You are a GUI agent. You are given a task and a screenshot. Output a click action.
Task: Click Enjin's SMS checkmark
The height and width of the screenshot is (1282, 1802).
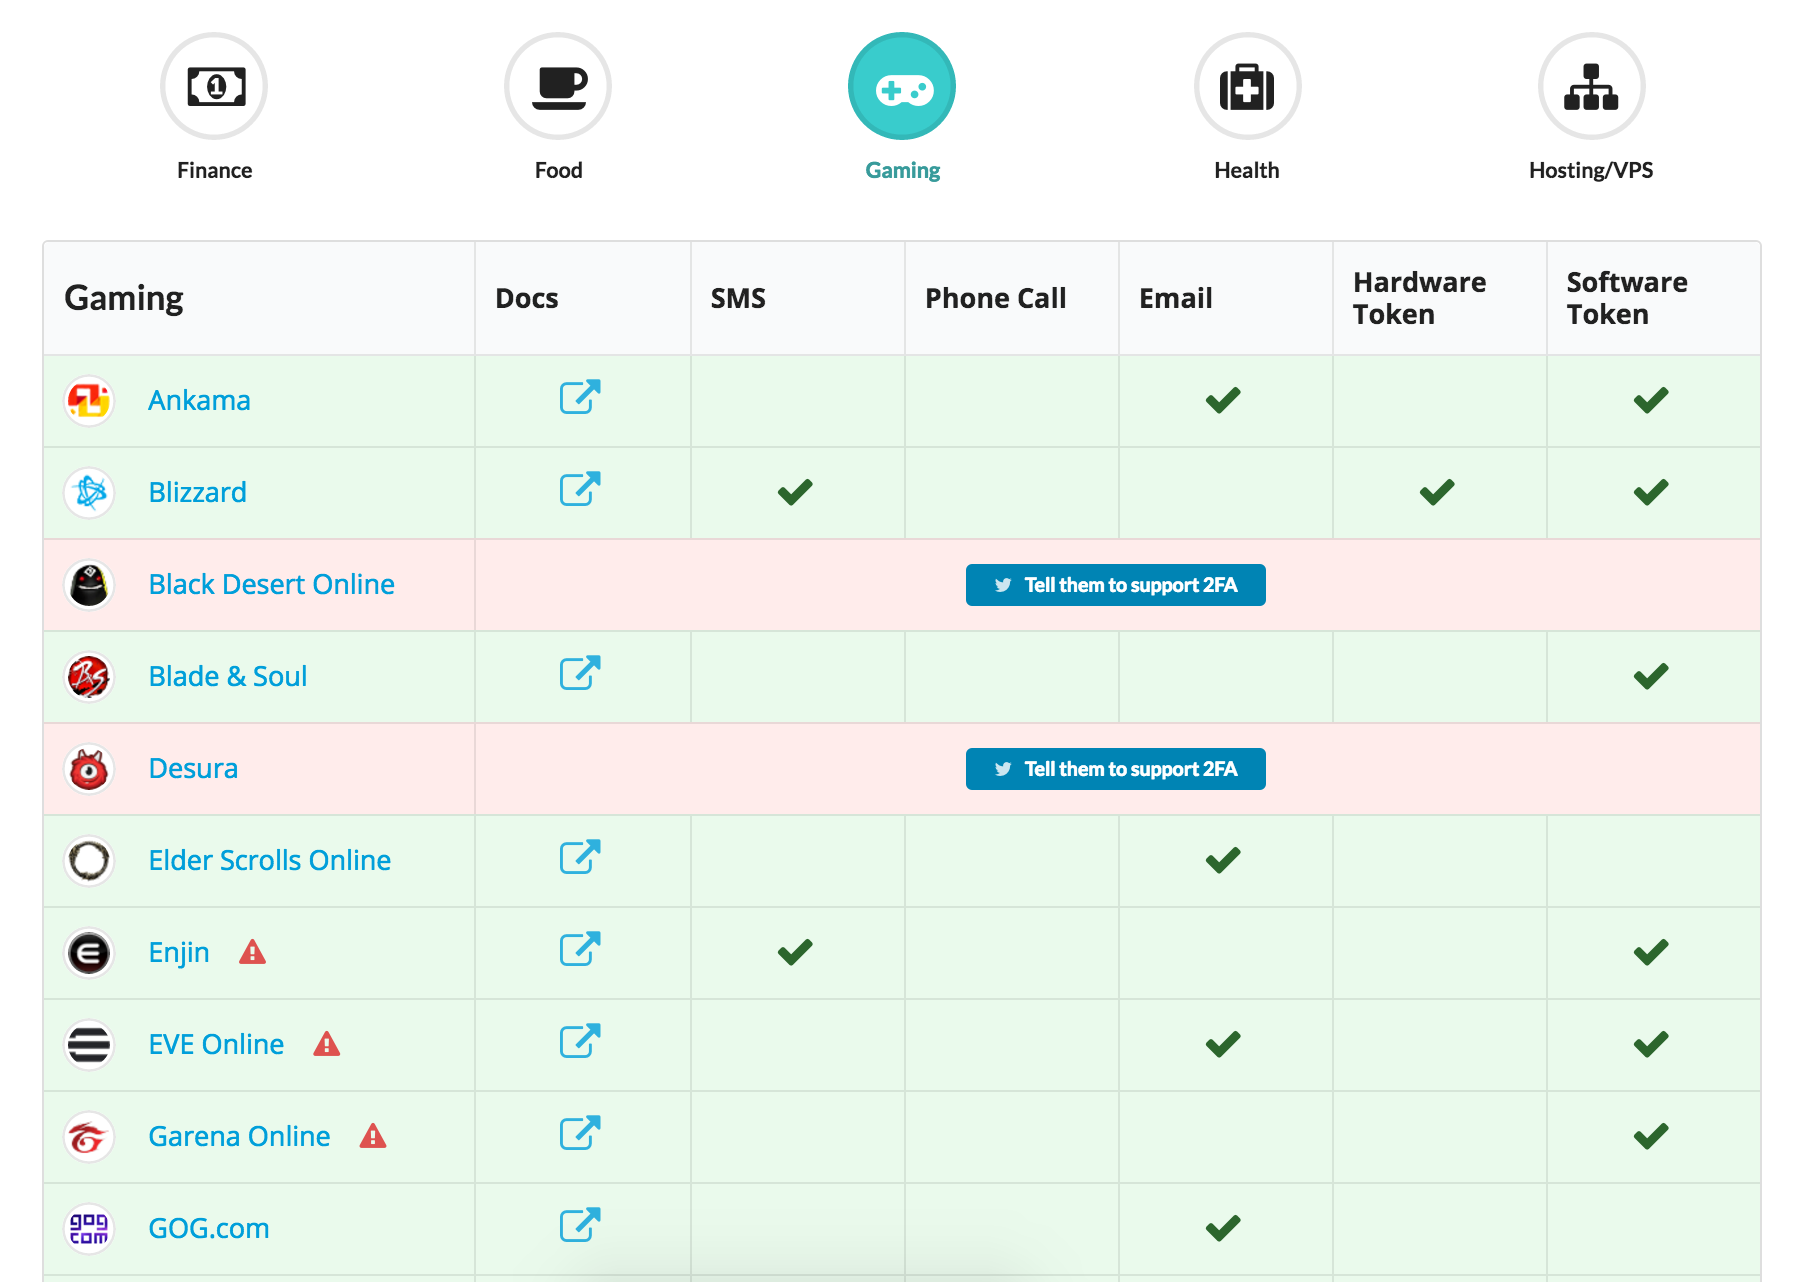[x=795, y=952]
